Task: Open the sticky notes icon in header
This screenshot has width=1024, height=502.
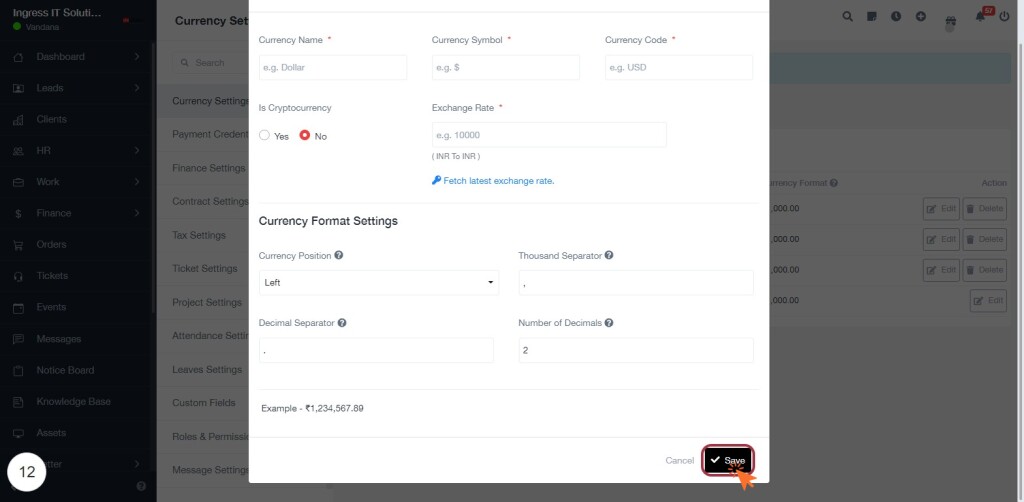Action: (872, 16)
